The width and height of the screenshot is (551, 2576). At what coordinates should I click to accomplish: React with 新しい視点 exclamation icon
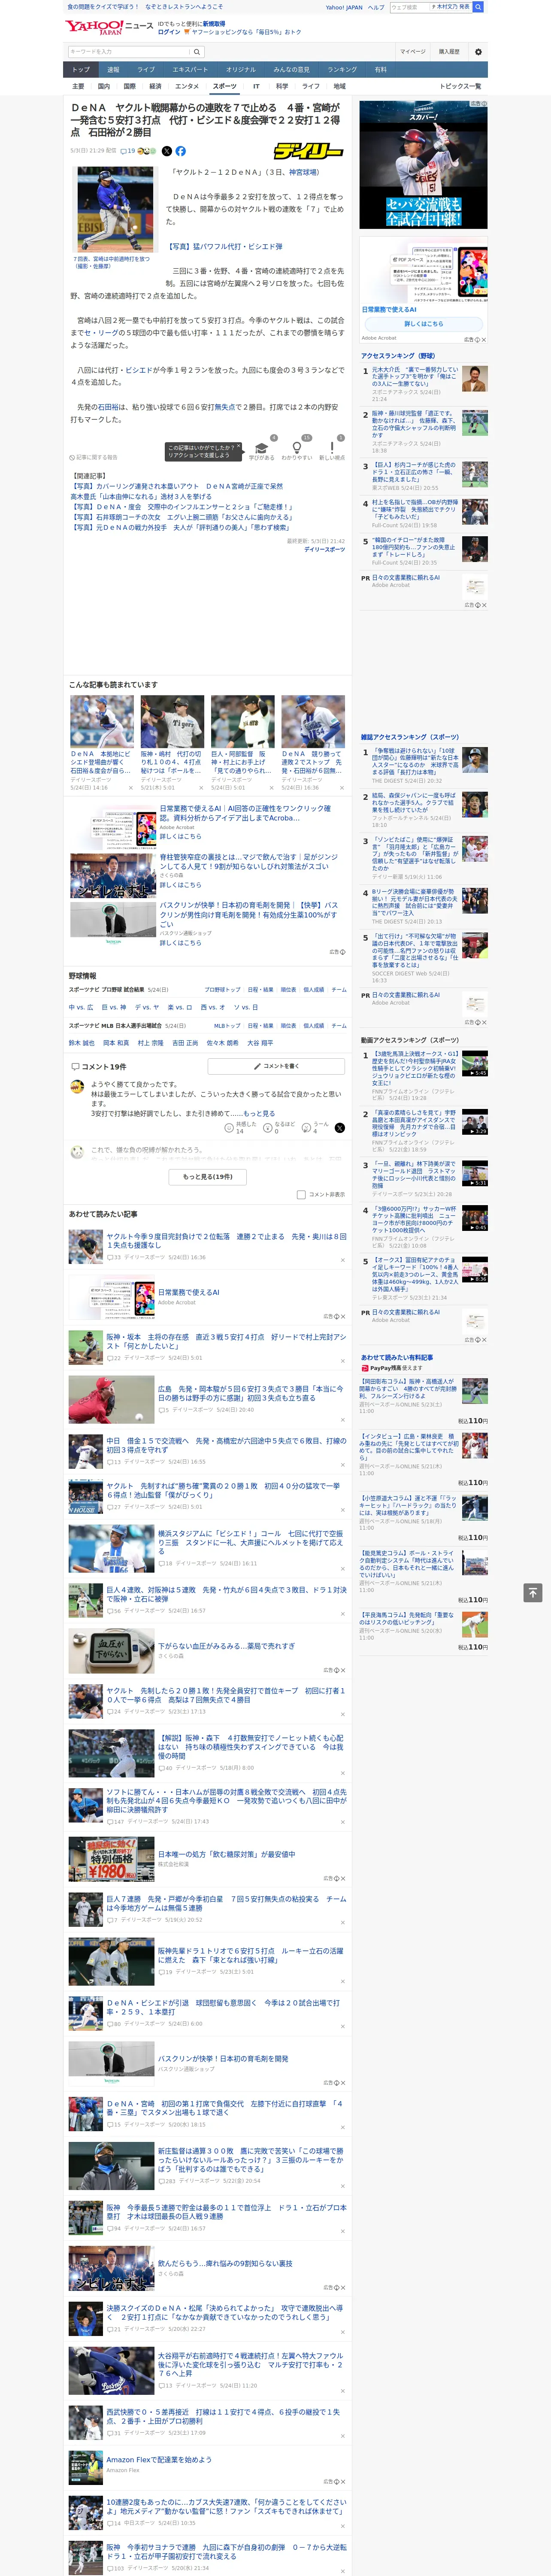[332, 449]
